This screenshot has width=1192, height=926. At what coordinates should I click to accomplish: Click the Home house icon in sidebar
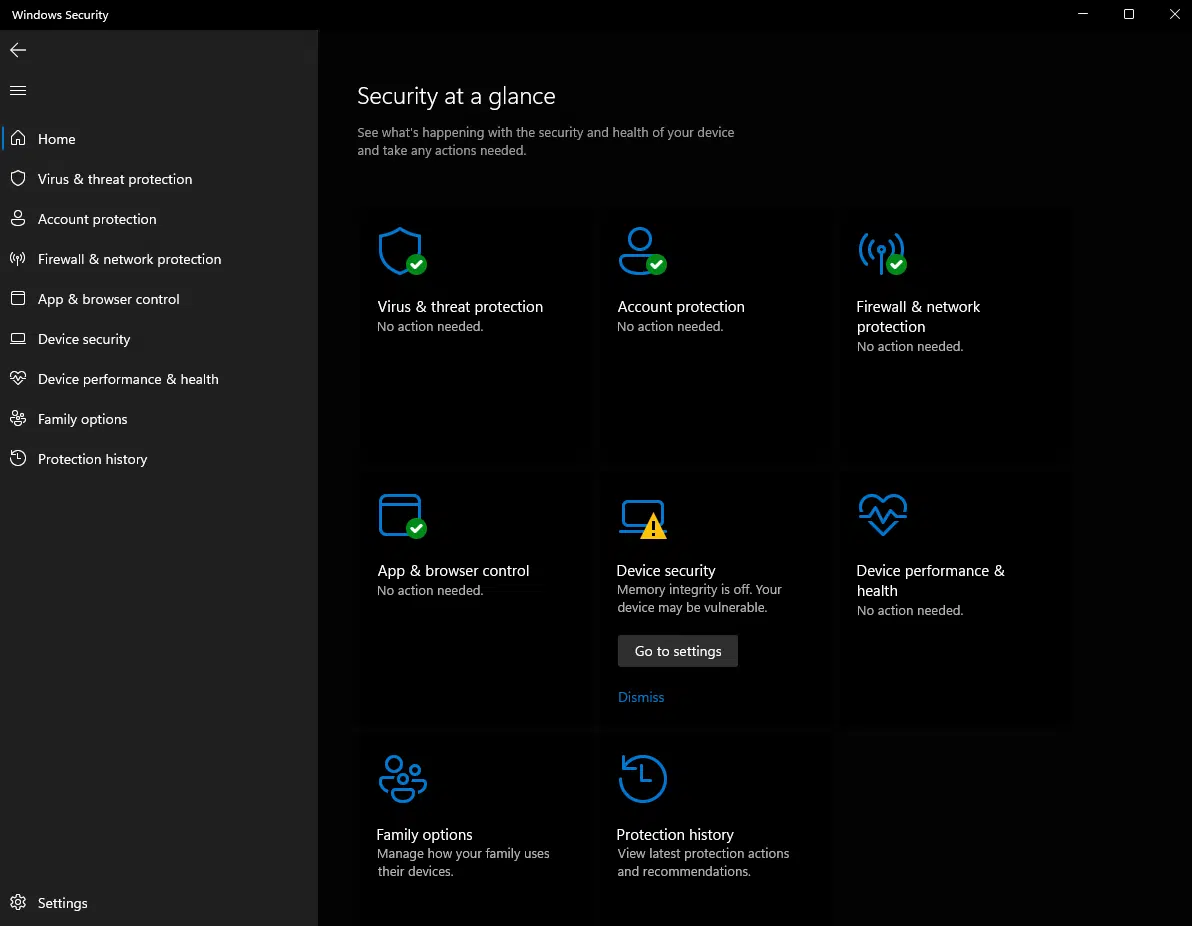pyautogui.click(x=18, y=138)
